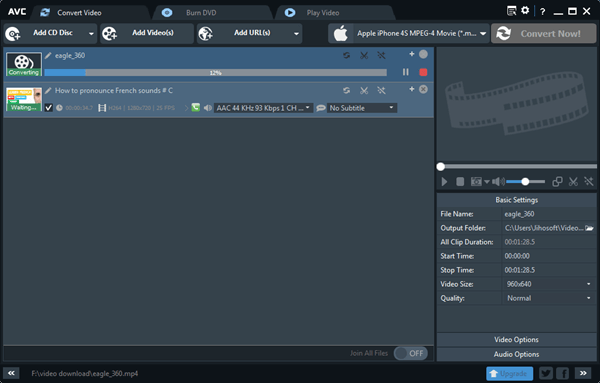The width and height of the screenshot is (600, 383).
Task: Pause the eagle_360 conversion
Action: tap(406, 72)
